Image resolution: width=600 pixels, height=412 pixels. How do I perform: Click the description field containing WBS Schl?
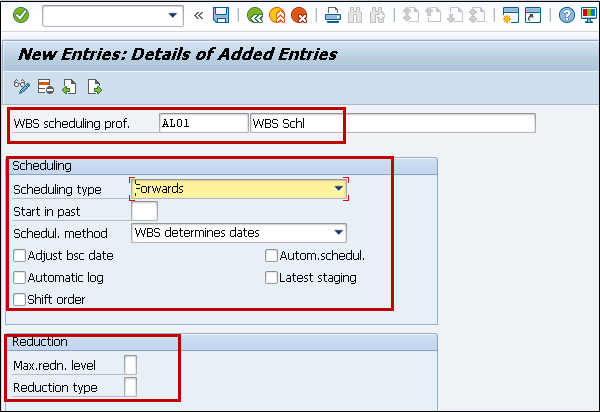393,123
